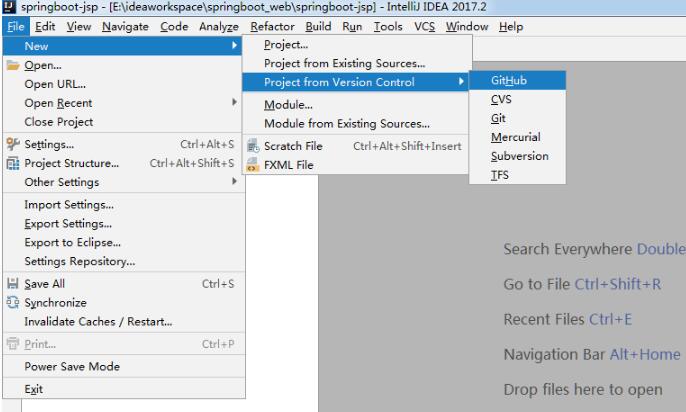Select Open Recent menu entry
The width and height of the screenshot is (686, 412).
(x=122, y=103)
